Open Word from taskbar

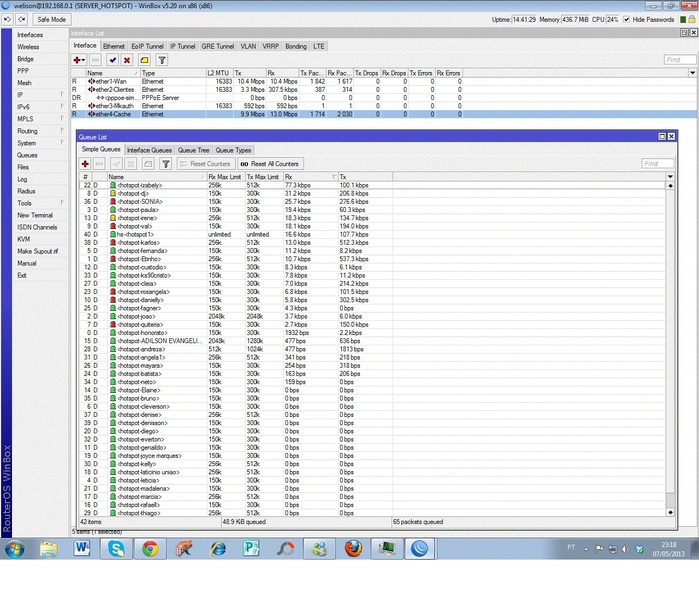click(x=82, y=549)
